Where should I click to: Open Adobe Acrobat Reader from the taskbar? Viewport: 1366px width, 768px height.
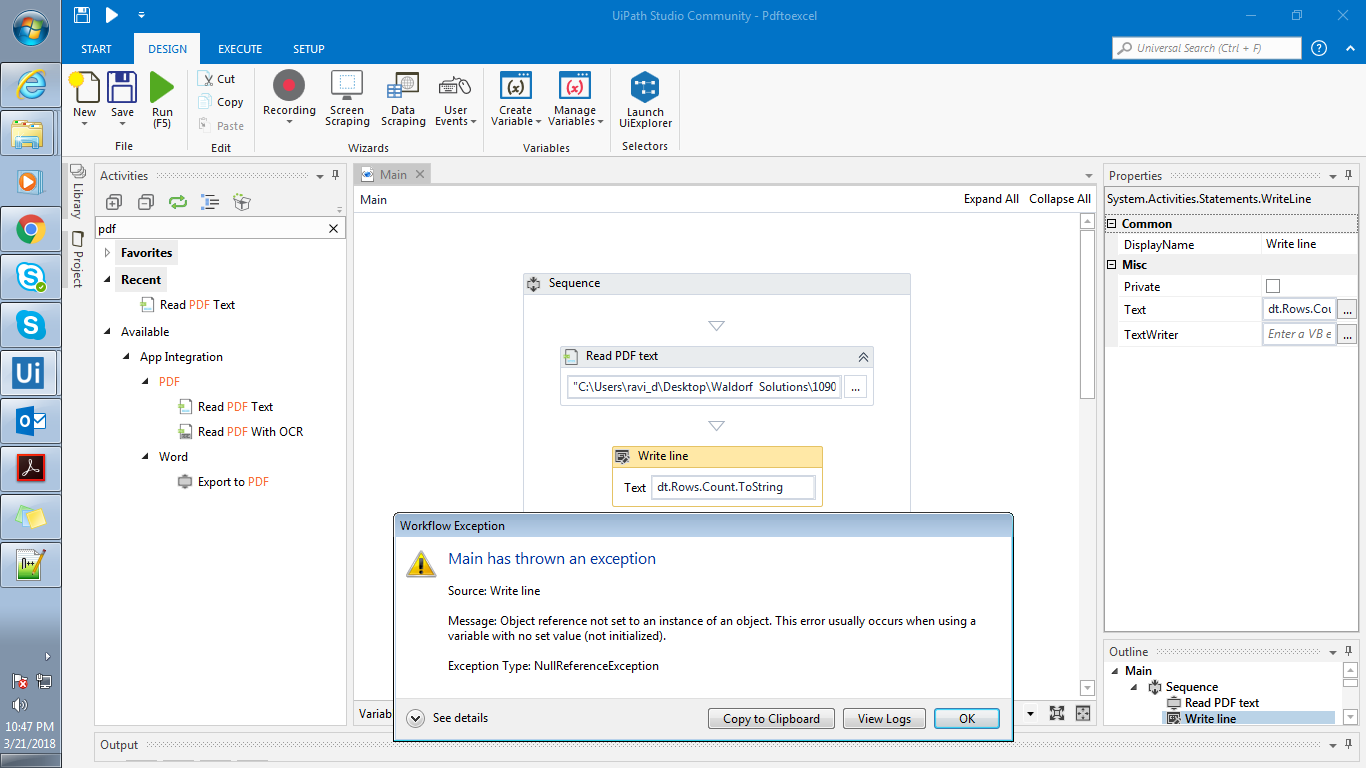30,469
